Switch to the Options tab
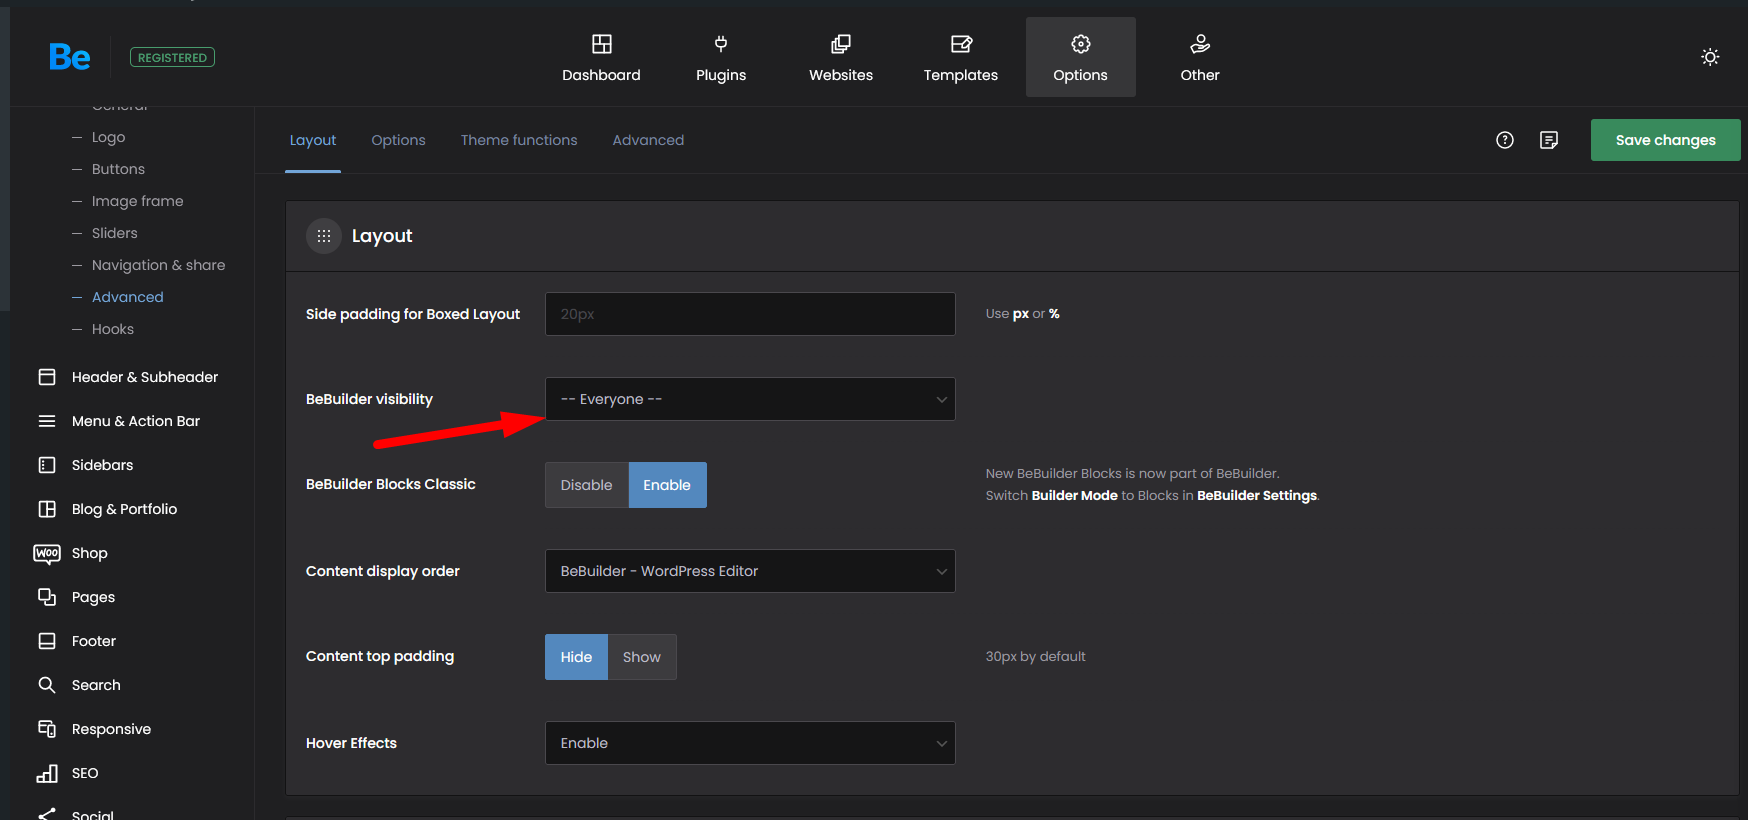 click(398, 140)
